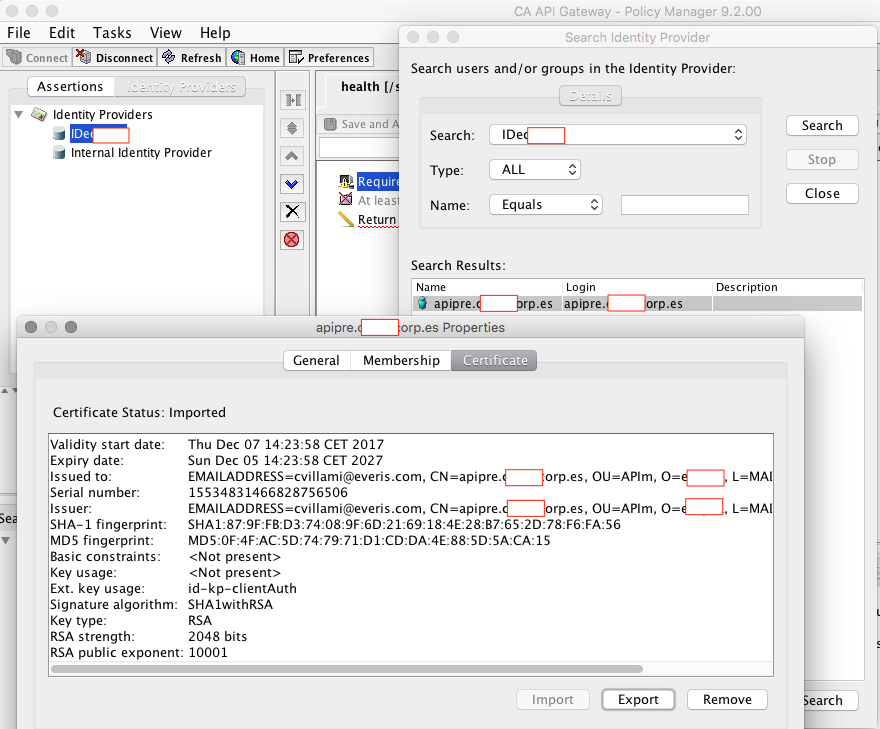This screenshot has height=729, width=880.
Task: Switch to the Membership tab
Action: [400, 360]
